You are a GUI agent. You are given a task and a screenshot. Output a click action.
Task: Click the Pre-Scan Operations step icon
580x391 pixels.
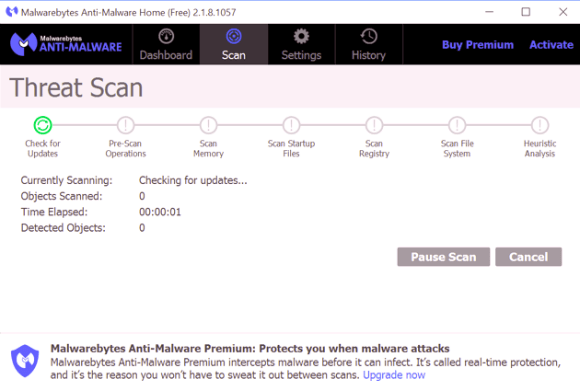coord(125,125)
